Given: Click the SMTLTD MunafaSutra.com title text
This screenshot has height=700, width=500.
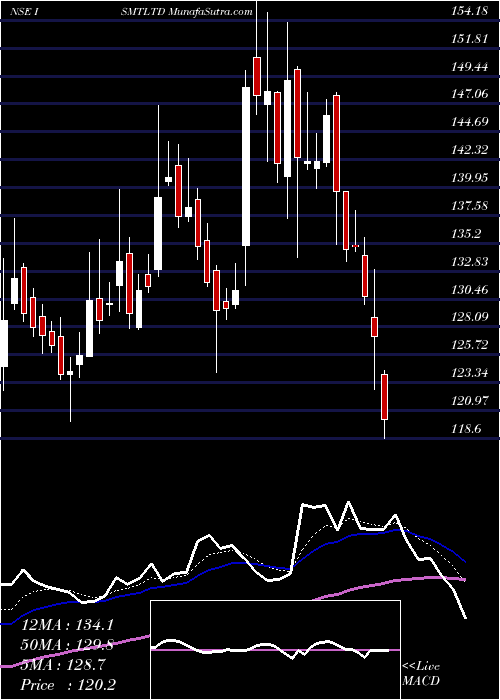Looking at the screenshot, I should 187,12.
